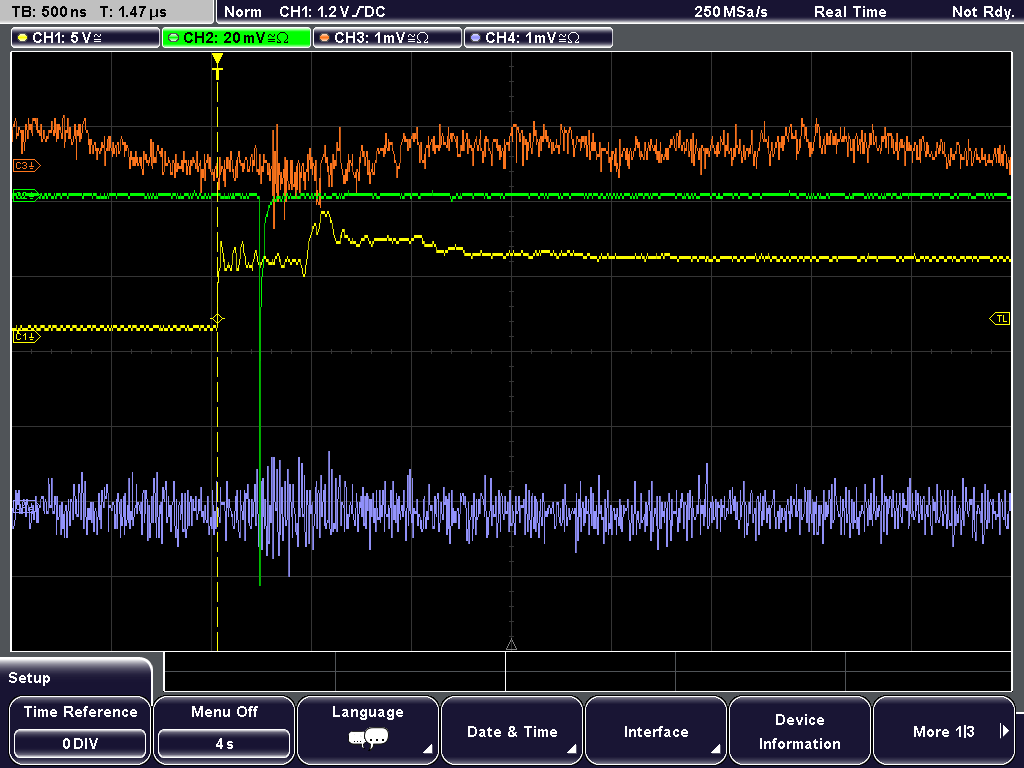Viewport: 1024px width, 768px height.
Task: Click the C1 ground level marker
Action: (x=26, y=336)
